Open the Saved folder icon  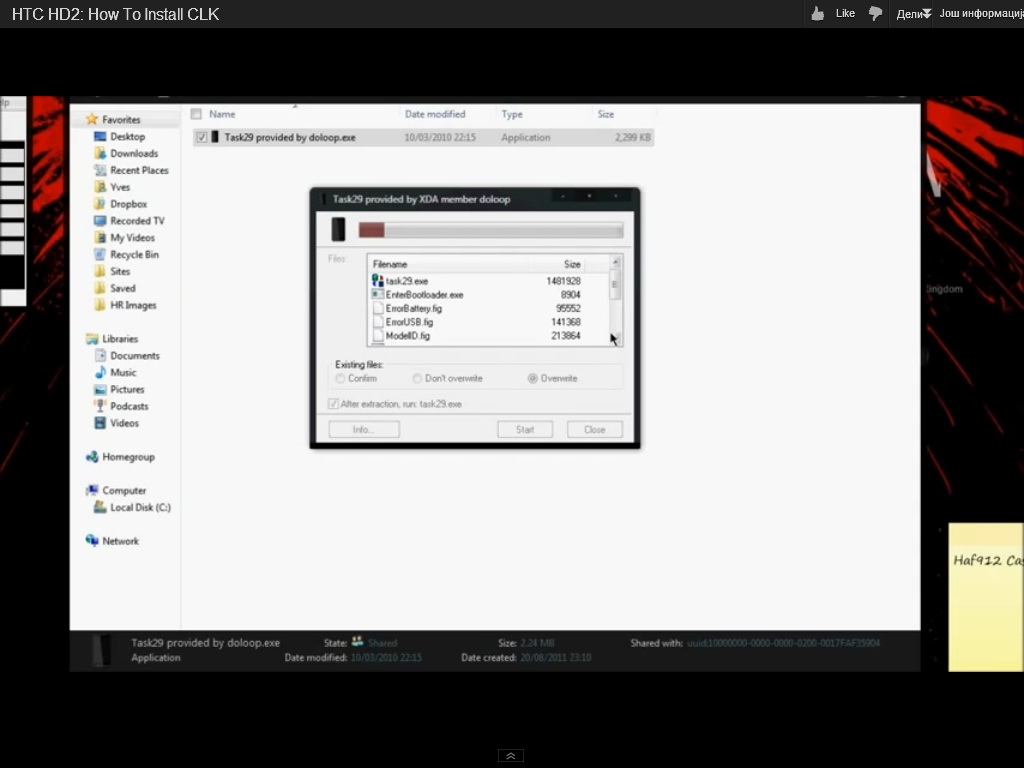100,288
